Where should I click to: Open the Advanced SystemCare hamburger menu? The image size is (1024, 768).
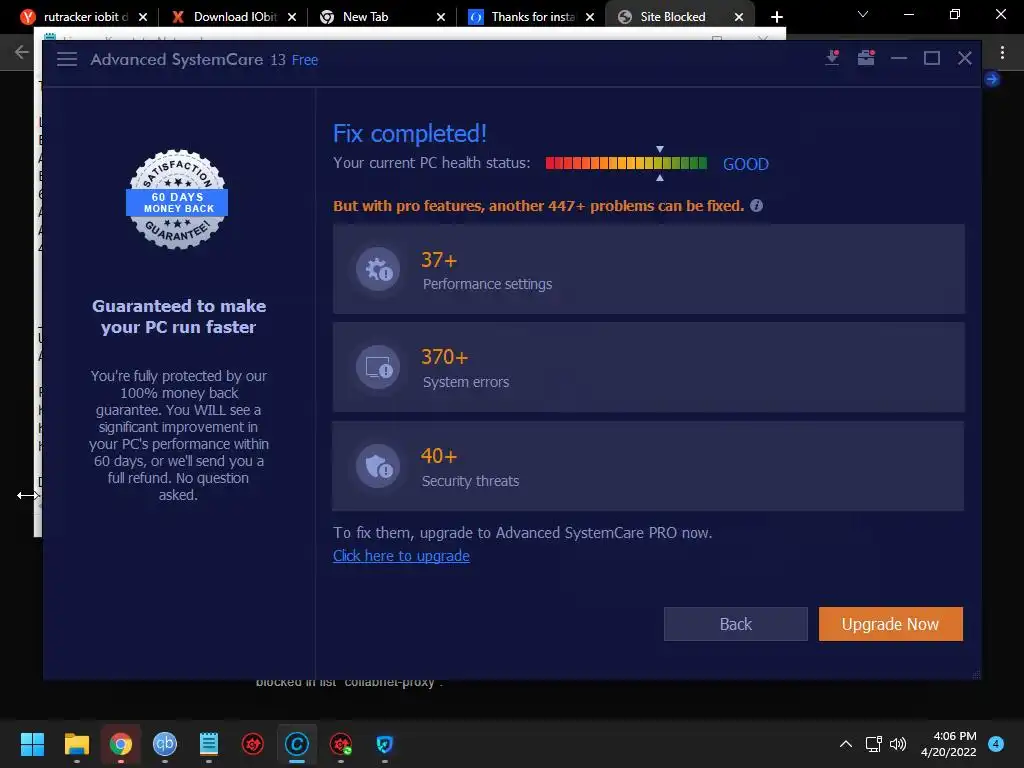(67, 59)
